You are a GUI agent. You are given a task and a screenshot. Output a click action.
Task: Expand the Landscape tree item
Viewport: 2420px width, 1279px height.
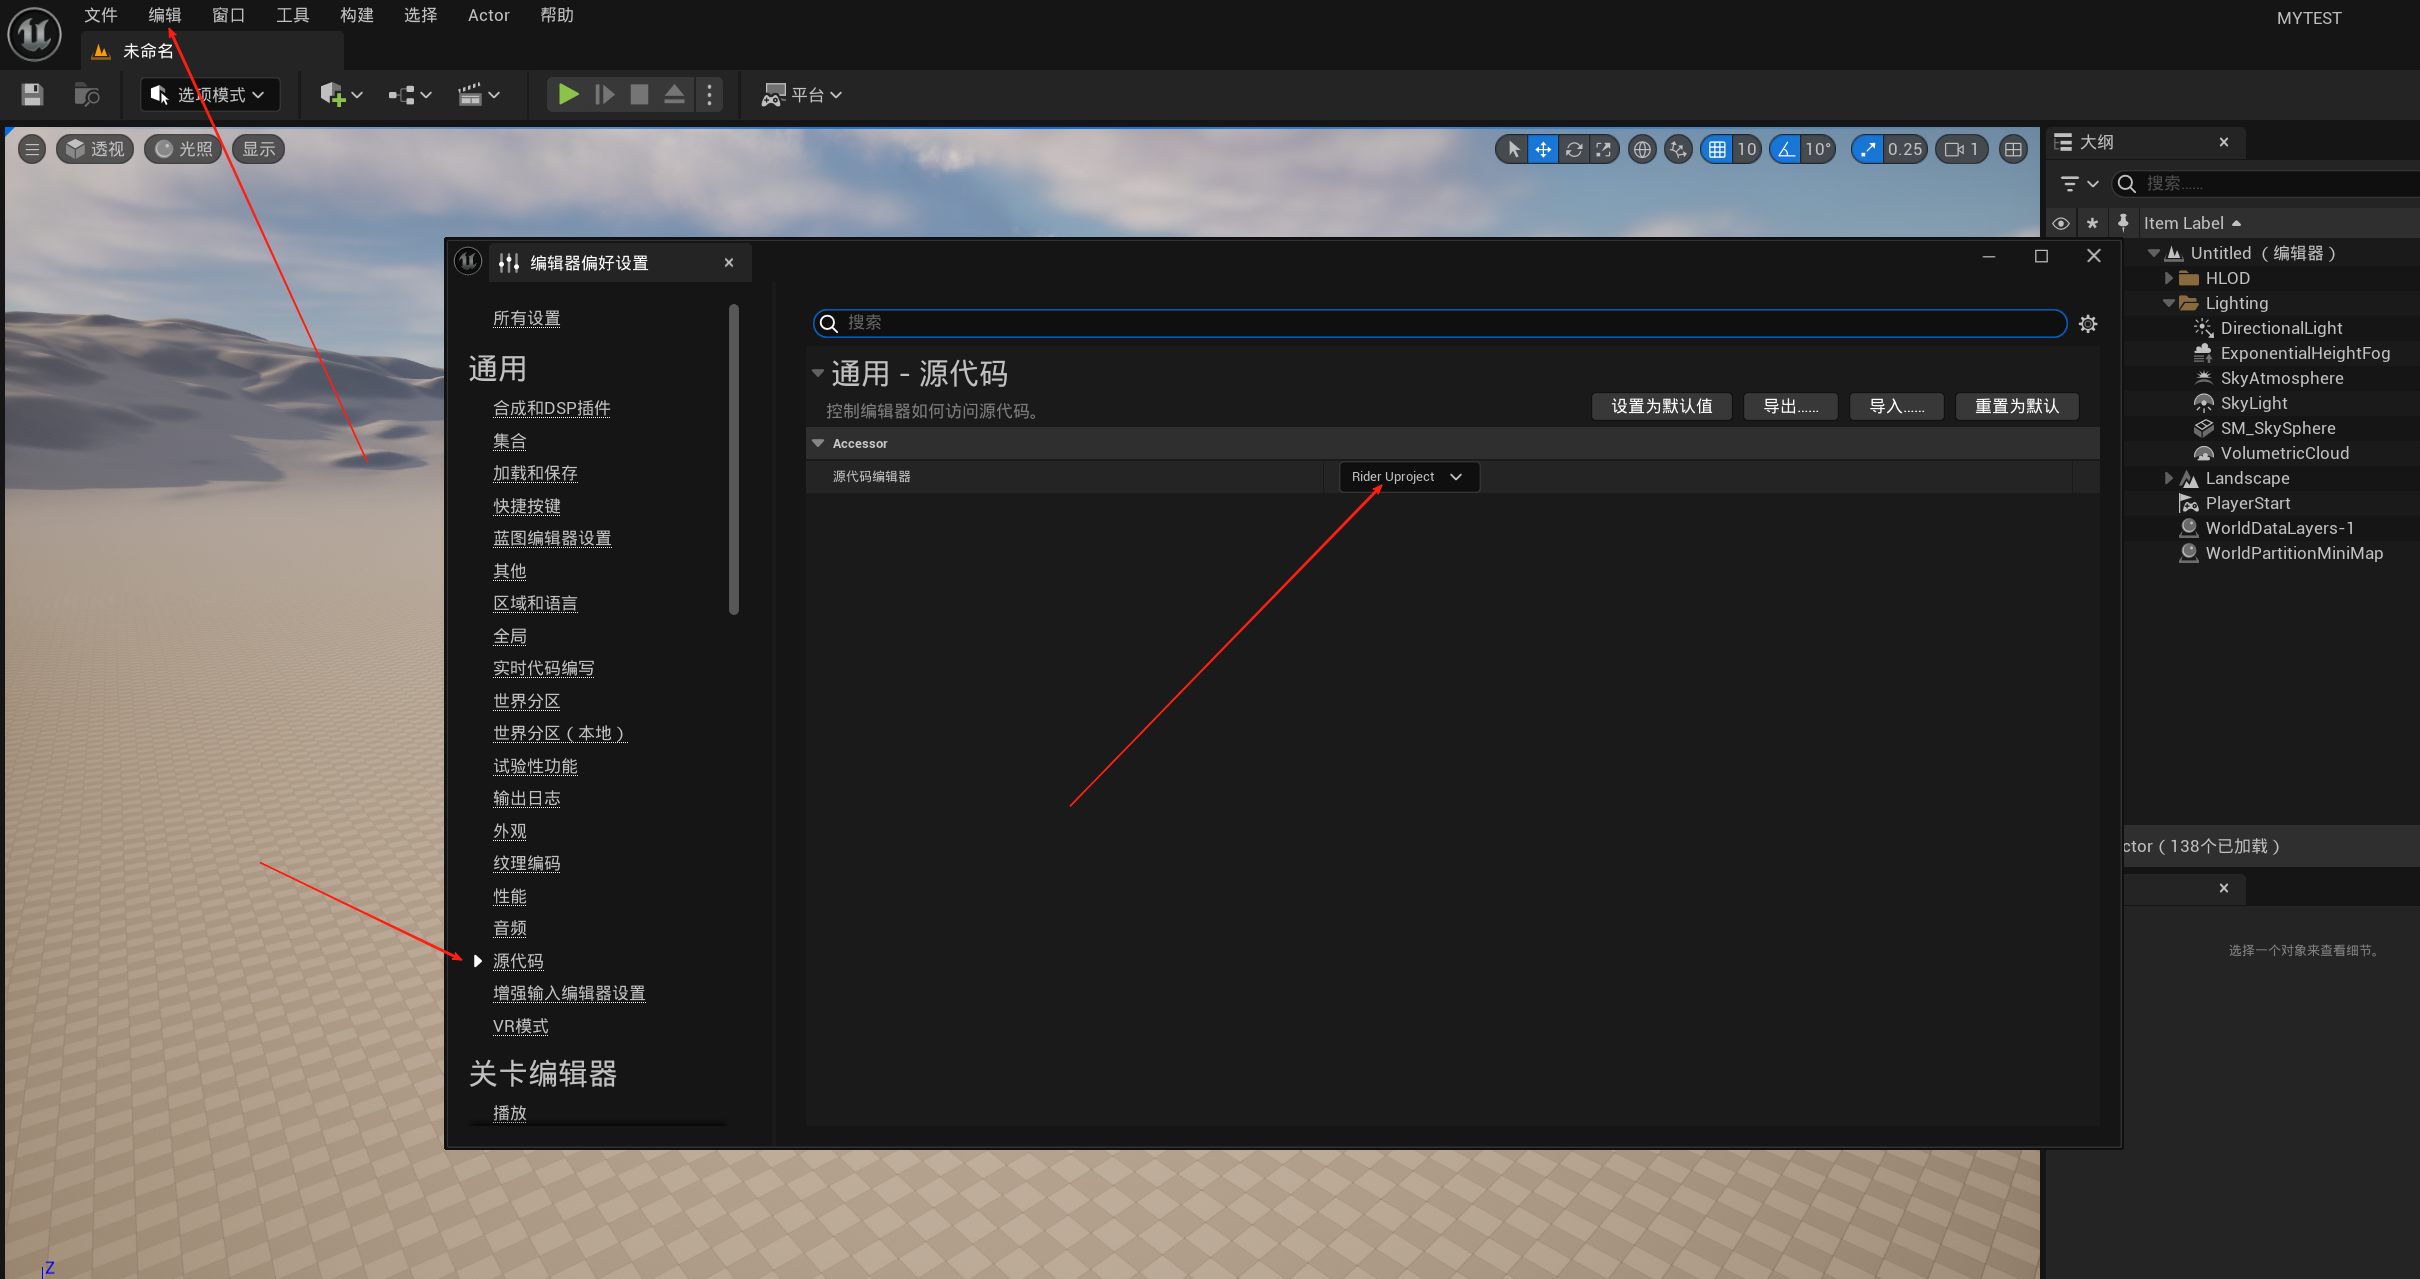pyautogui.click(x=2168, y=478)
